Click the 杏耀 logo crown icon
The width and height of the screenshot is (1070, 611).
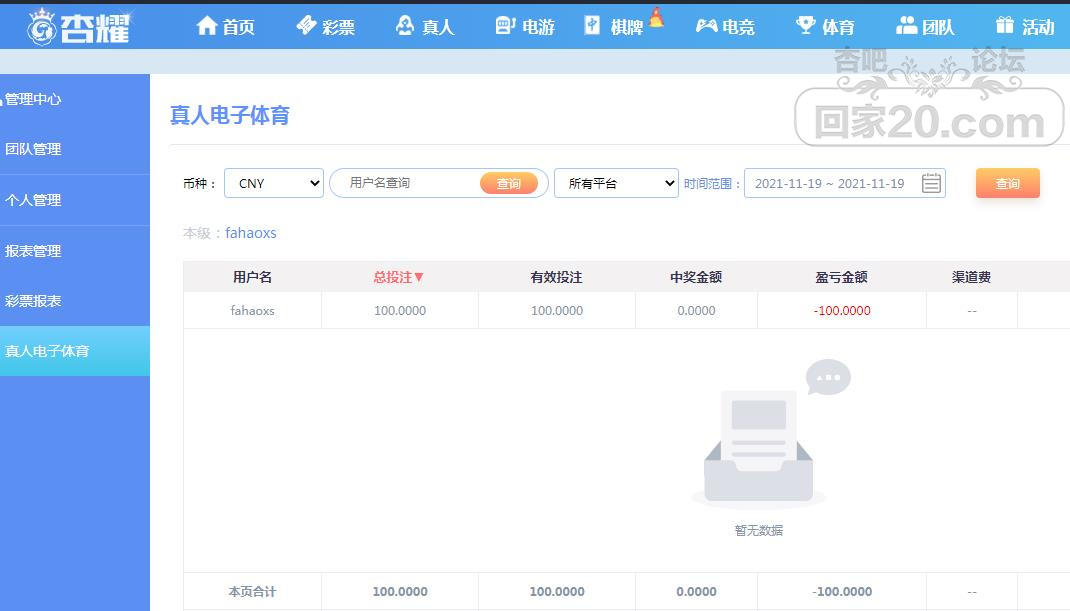point(42,27)
